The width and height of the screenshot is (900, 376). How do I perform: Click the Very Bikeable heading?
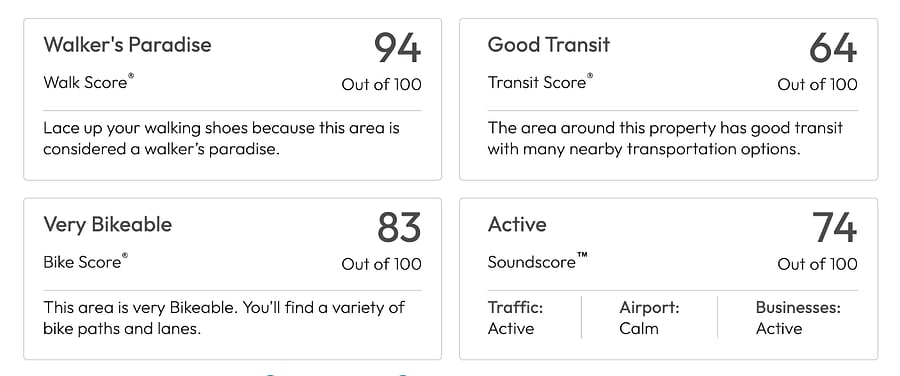pyautogui.click(x=108, y=224)
